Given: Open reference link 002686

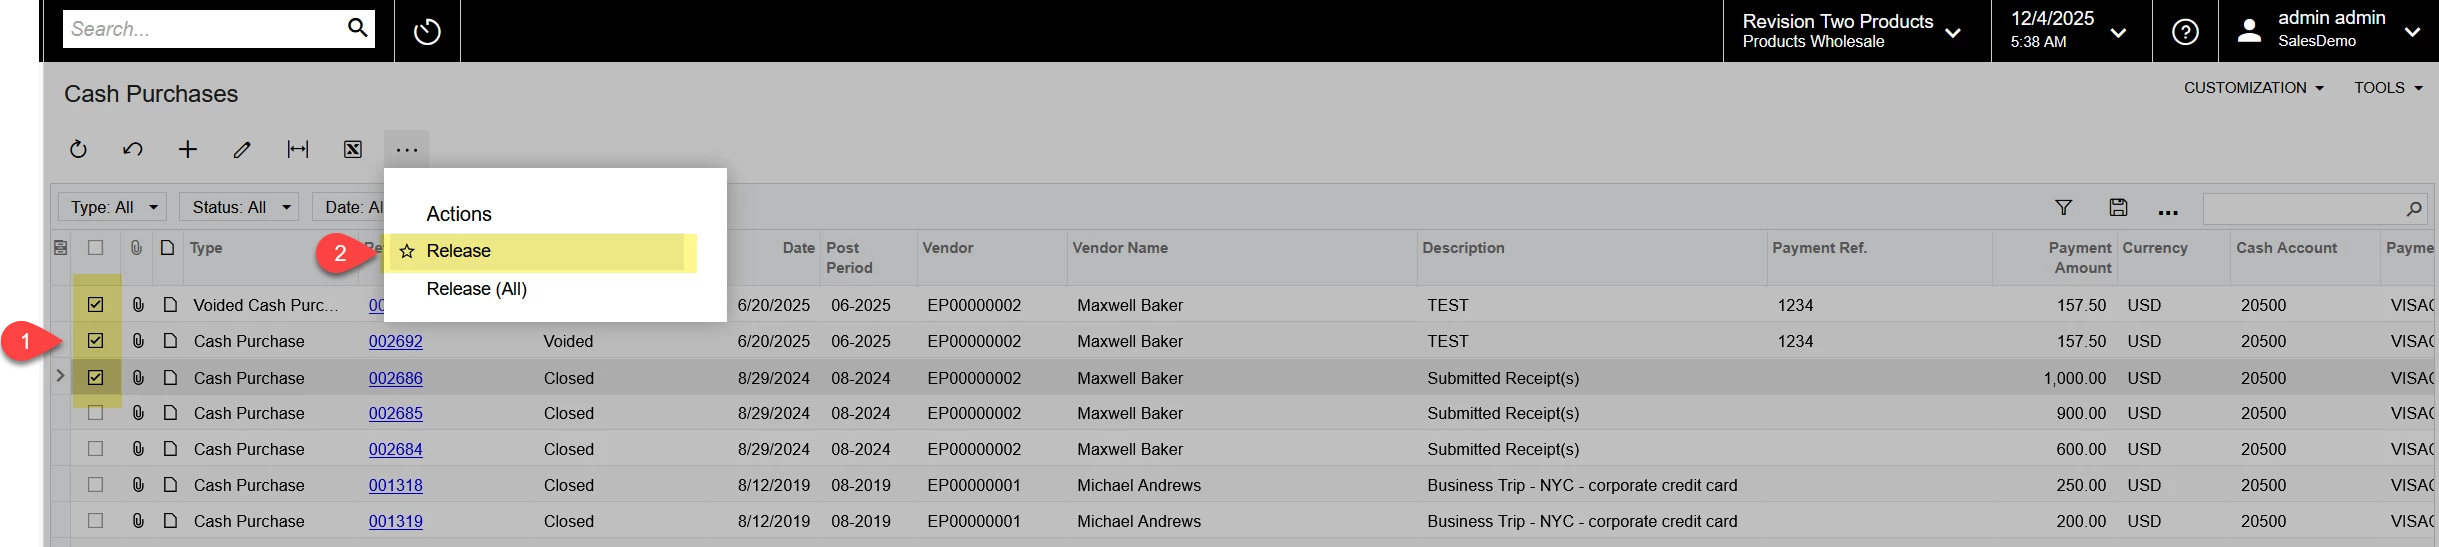Looking at the screenshot, I should point(395,378).
